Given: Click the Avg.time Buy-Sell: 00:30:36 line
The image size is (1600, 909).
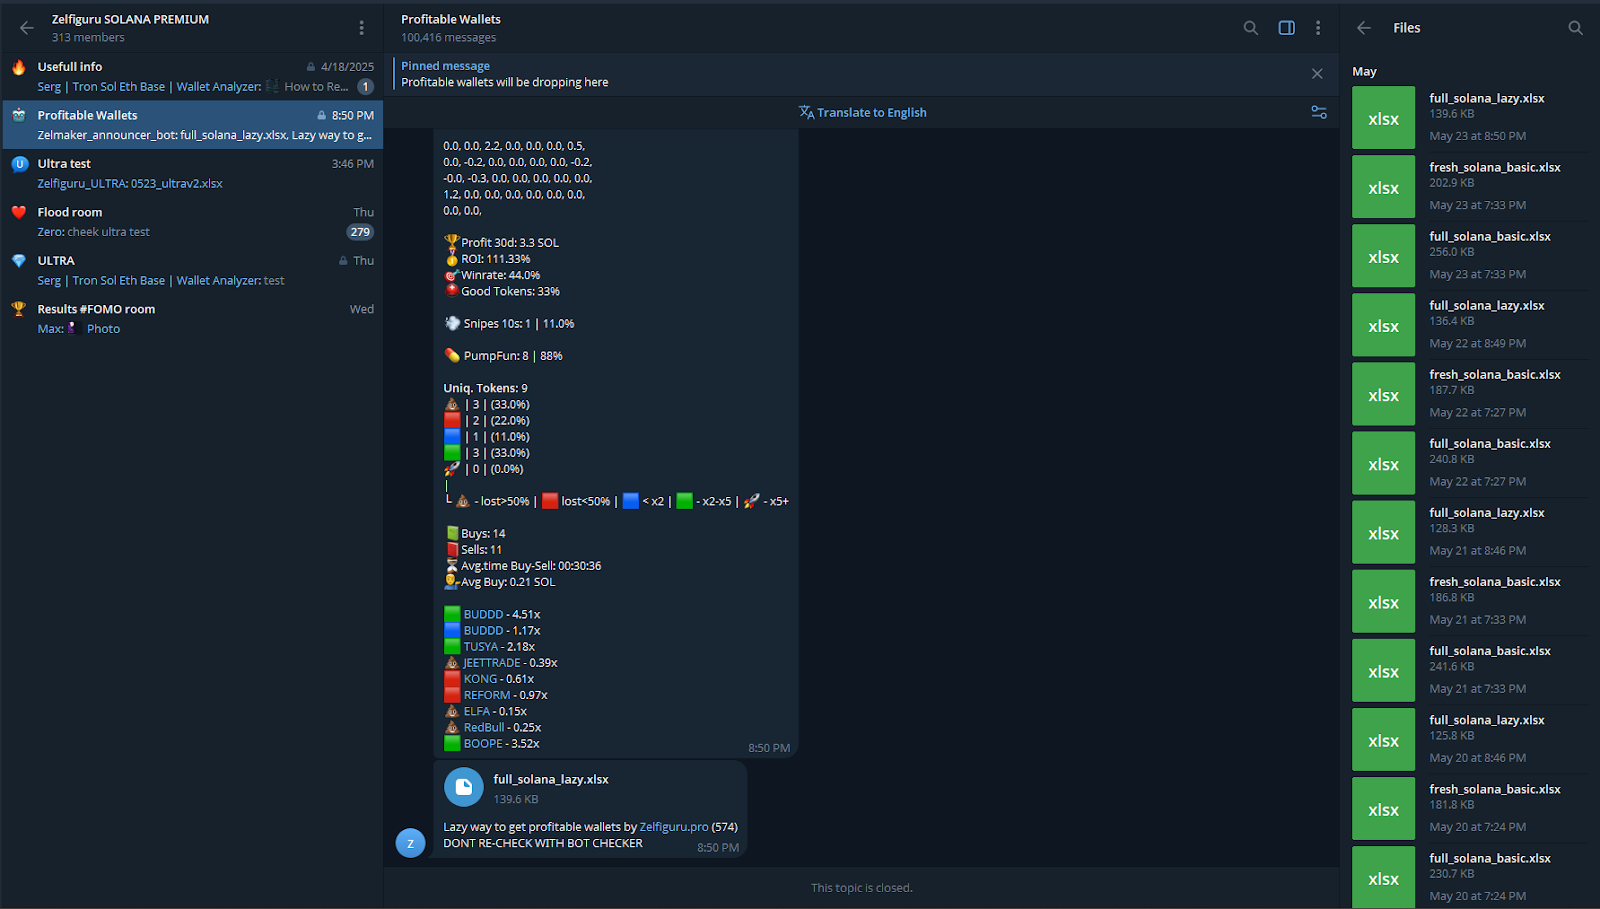Looking at the screenshot, I should [523, 566].
